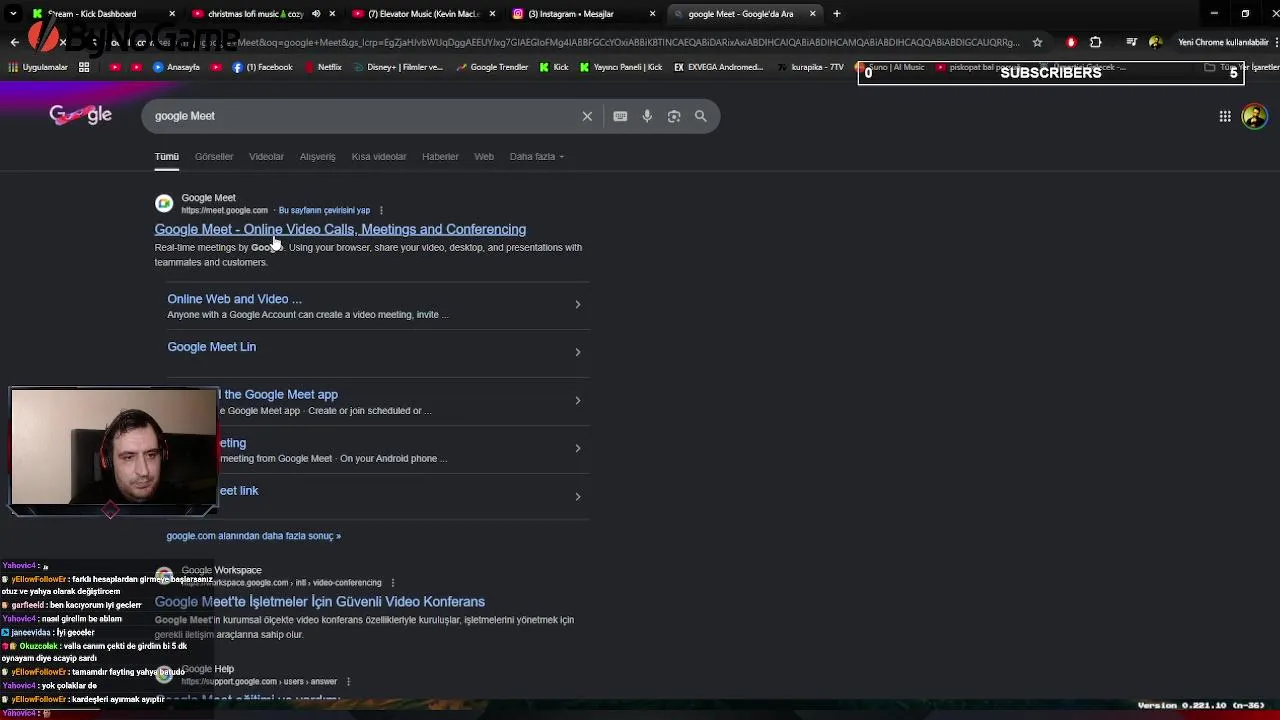This screenshot has height=720, width=1280.
Task: Search by image with Google Lens icon
Action: [x=674, y=116]
